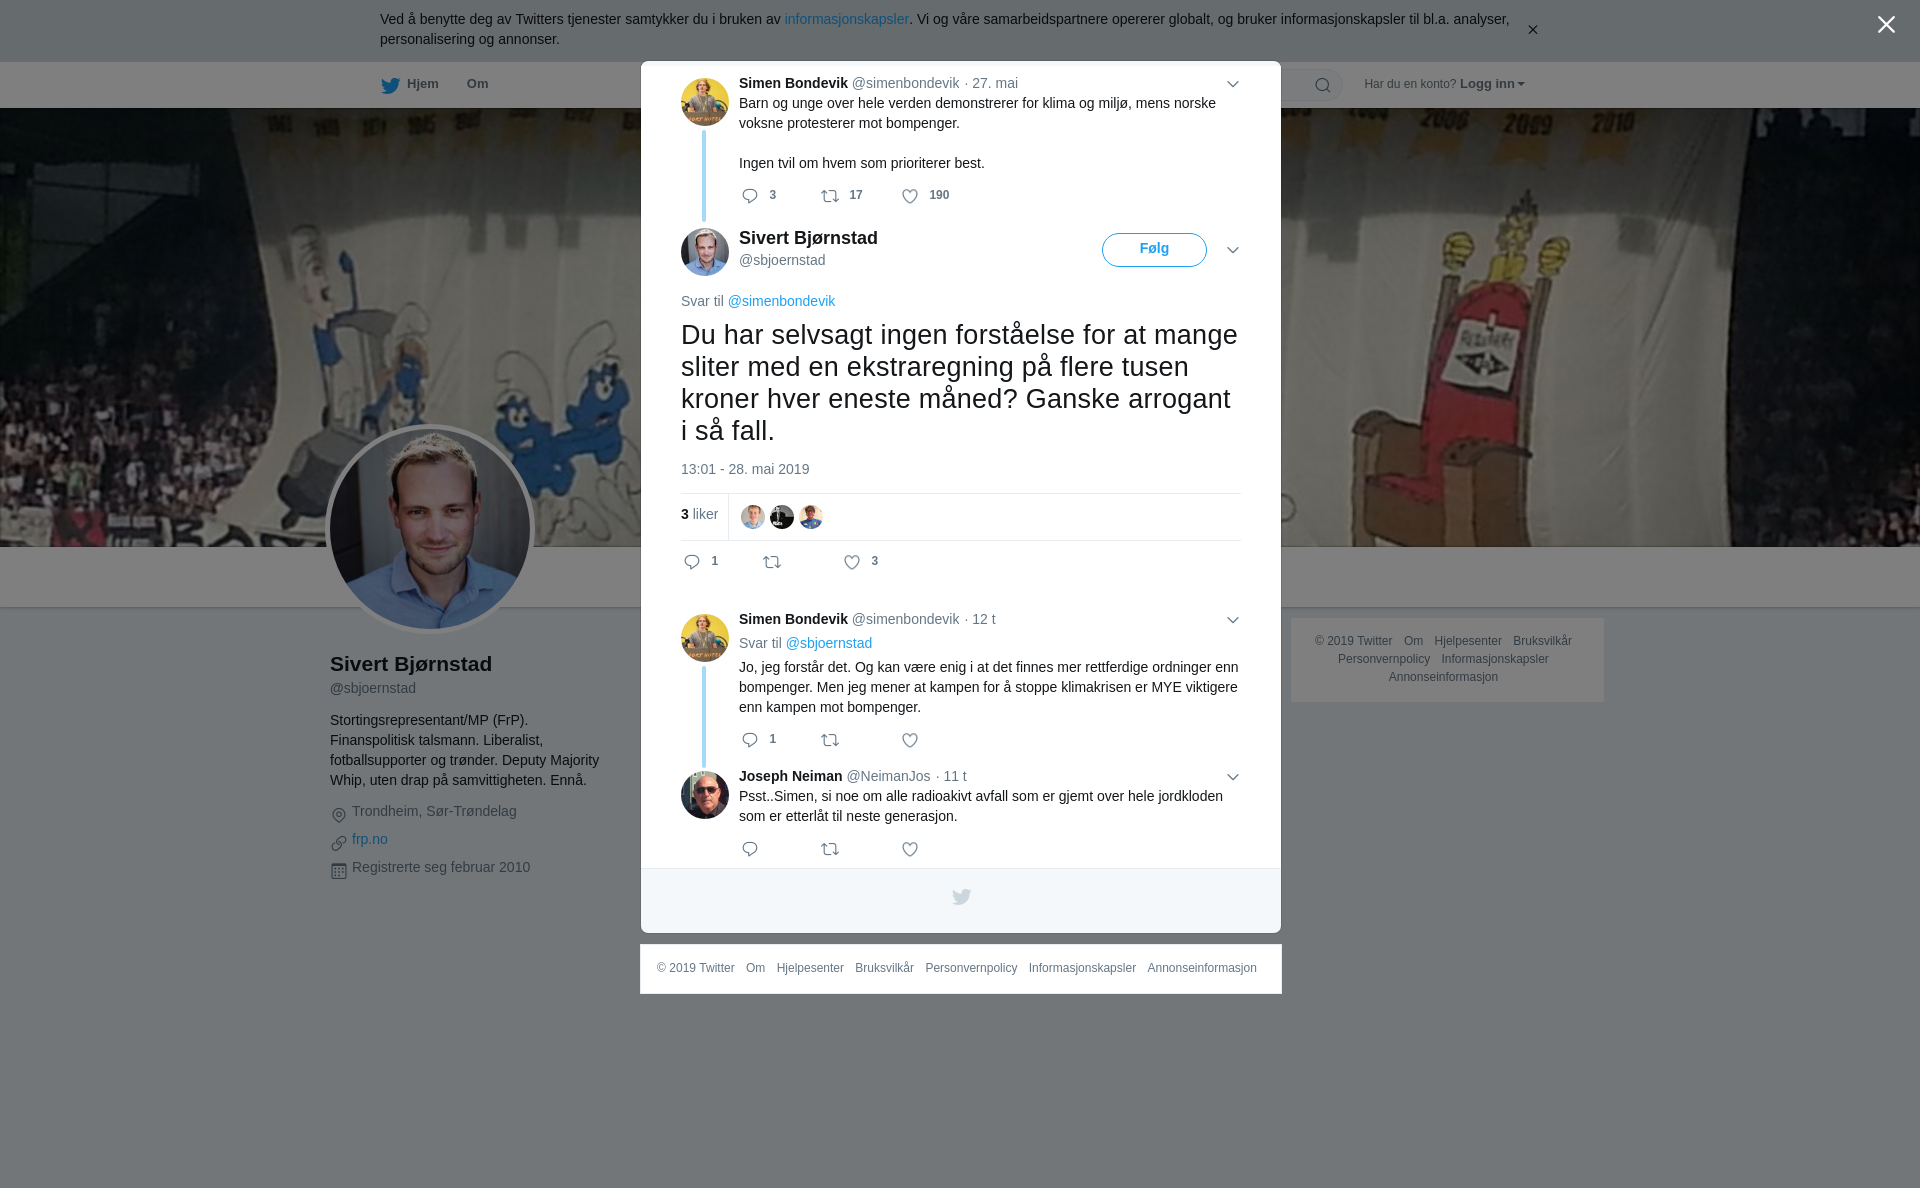This screenshot has width=1920, height=1188.
Task: Like Joseph Neiman's tweet
Action: click(910, 850)
